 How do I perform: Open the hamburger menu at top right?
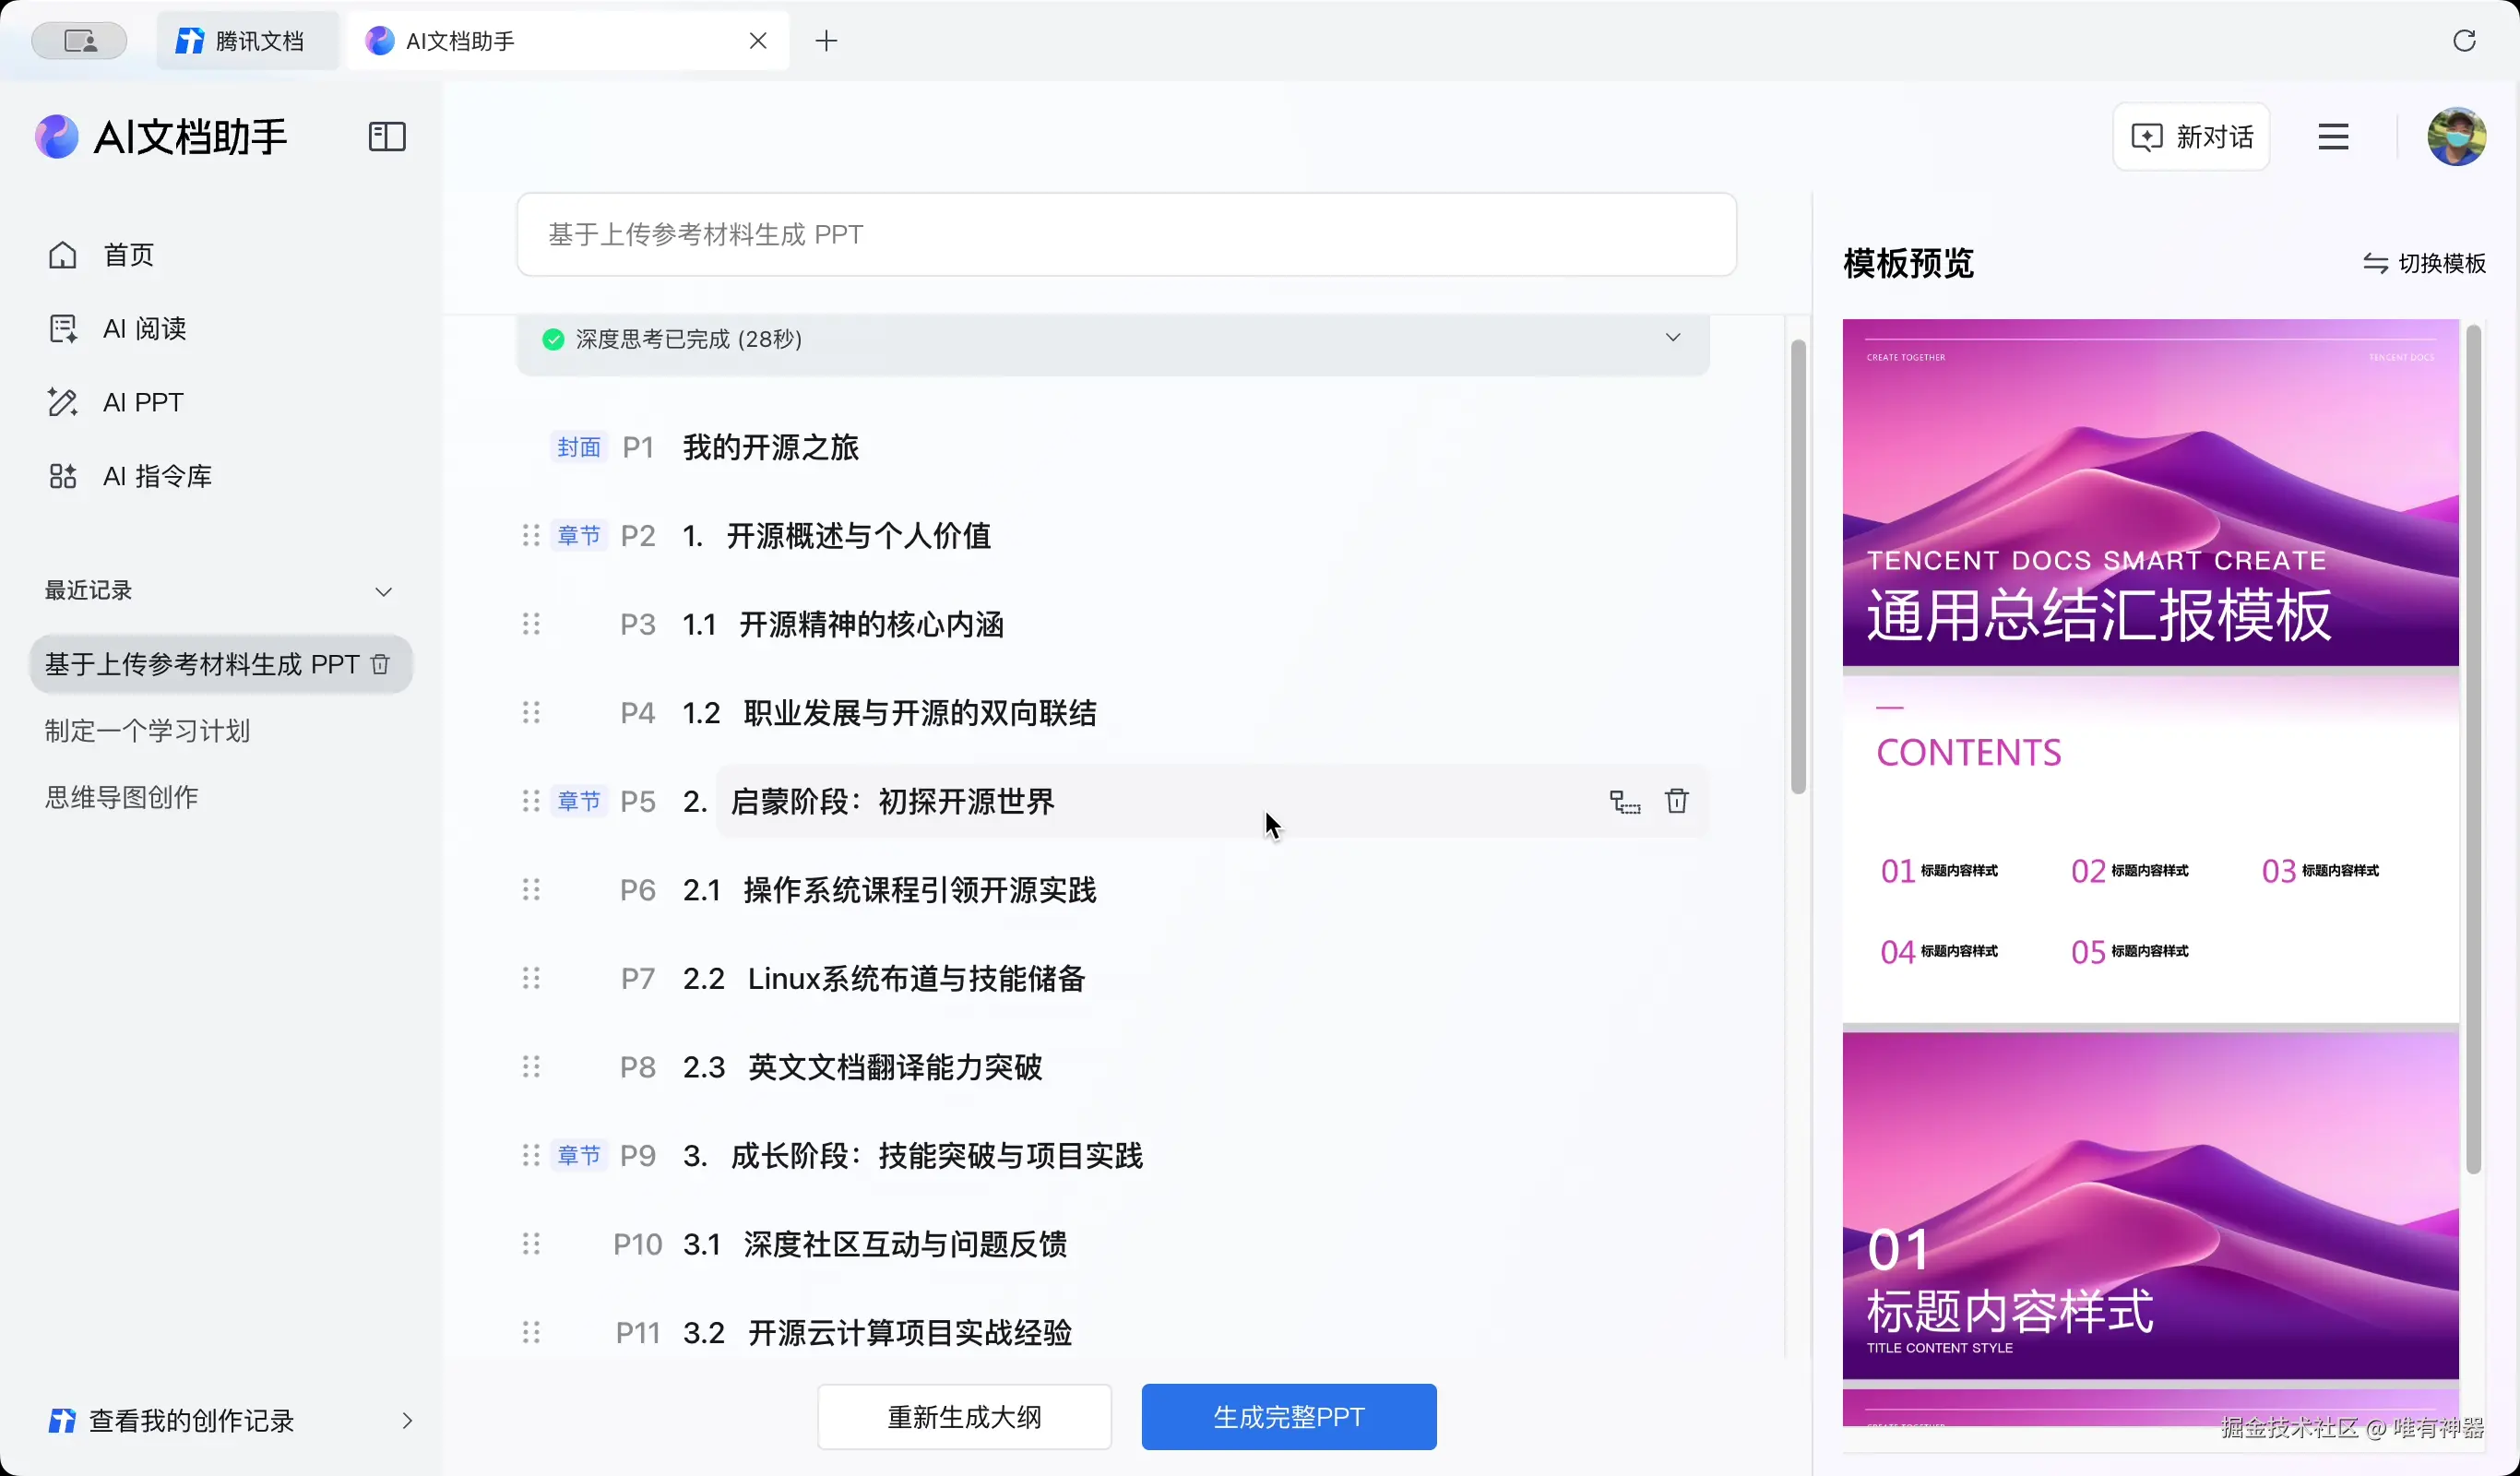point(2333,137)
